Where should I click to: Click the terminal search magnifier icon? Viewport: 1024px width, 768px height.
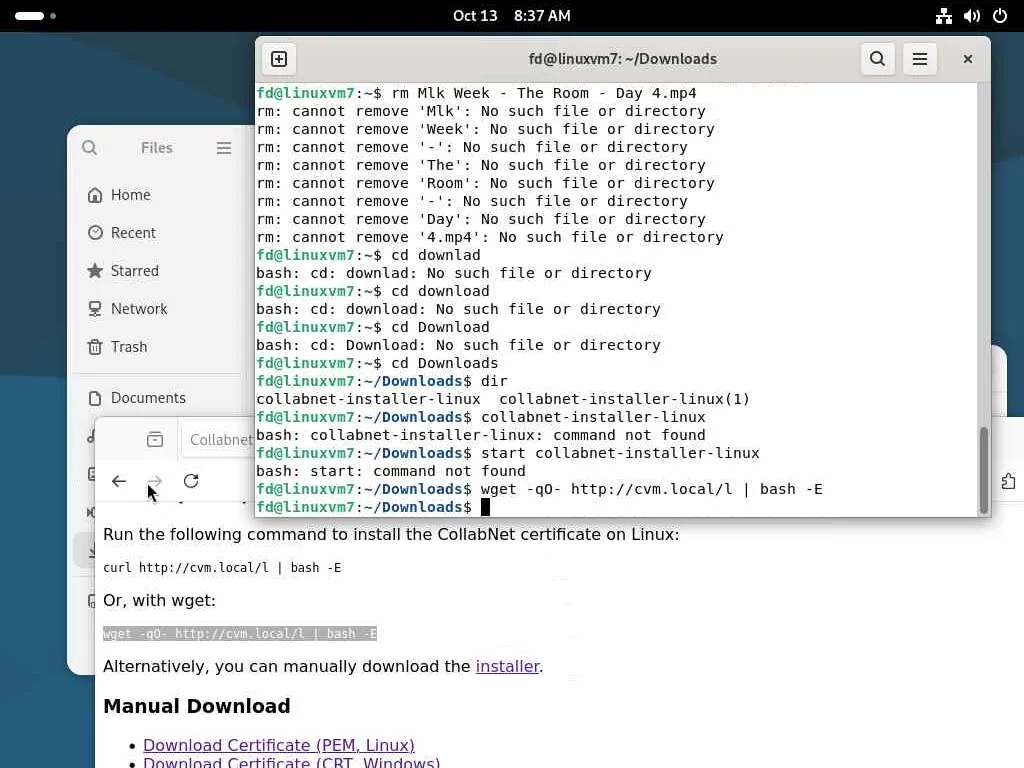tap(878, 59)
